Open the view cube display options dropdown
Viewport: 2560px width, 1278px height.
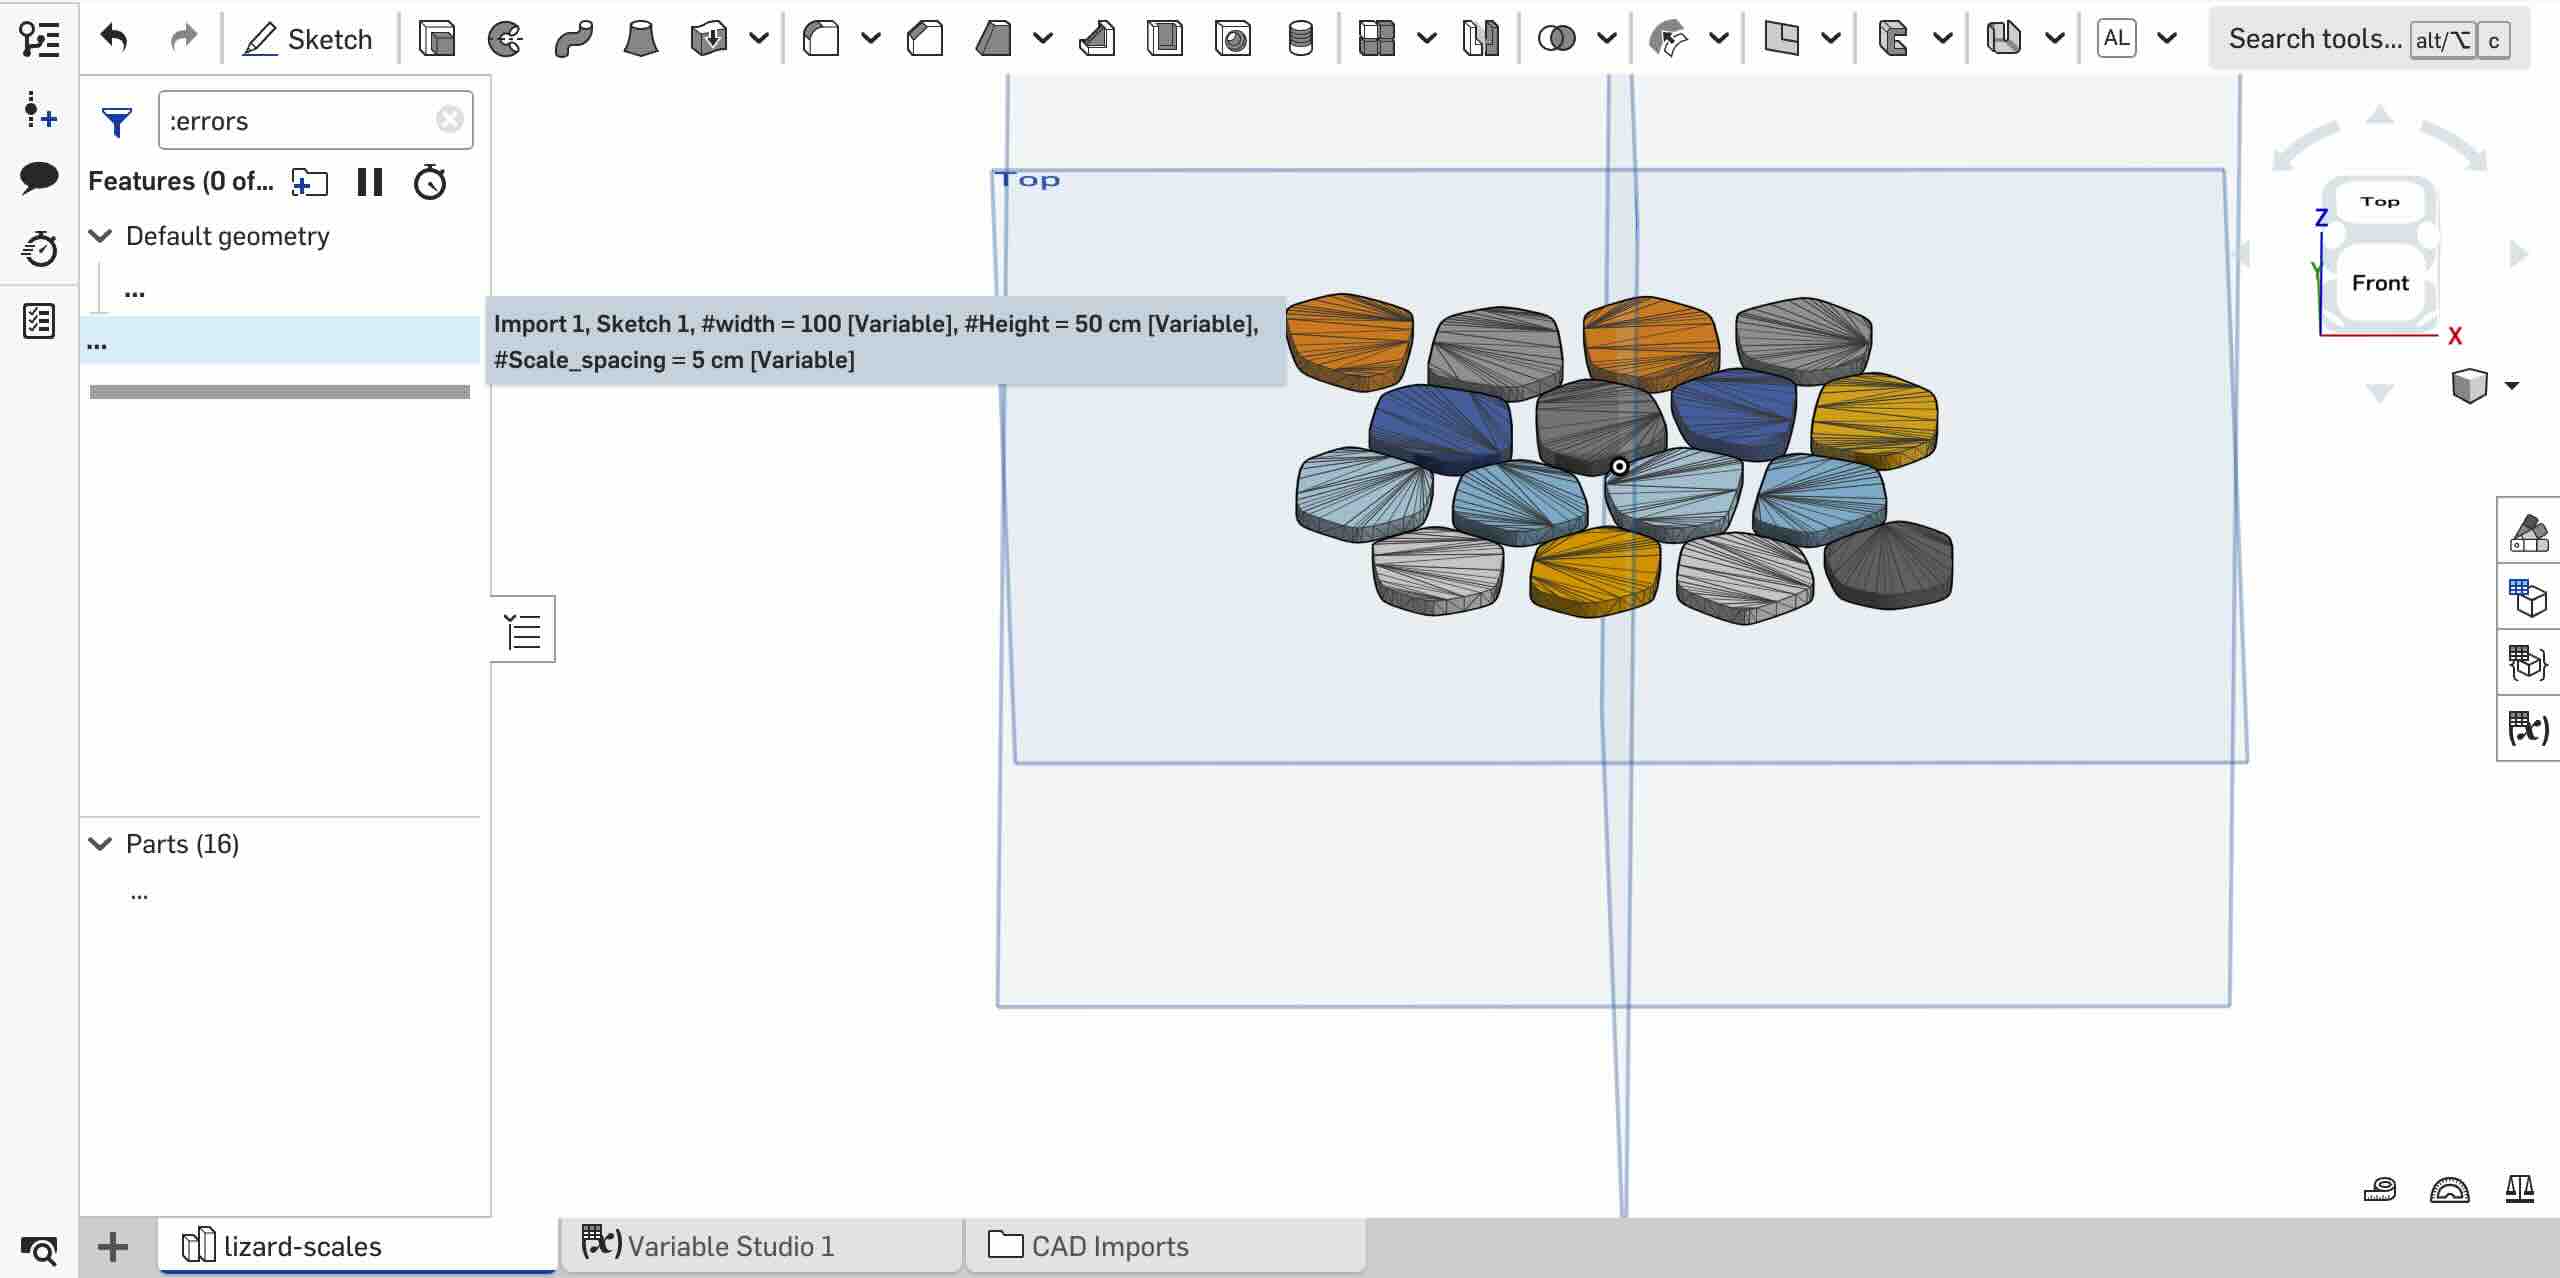(x=2511, y=385)
